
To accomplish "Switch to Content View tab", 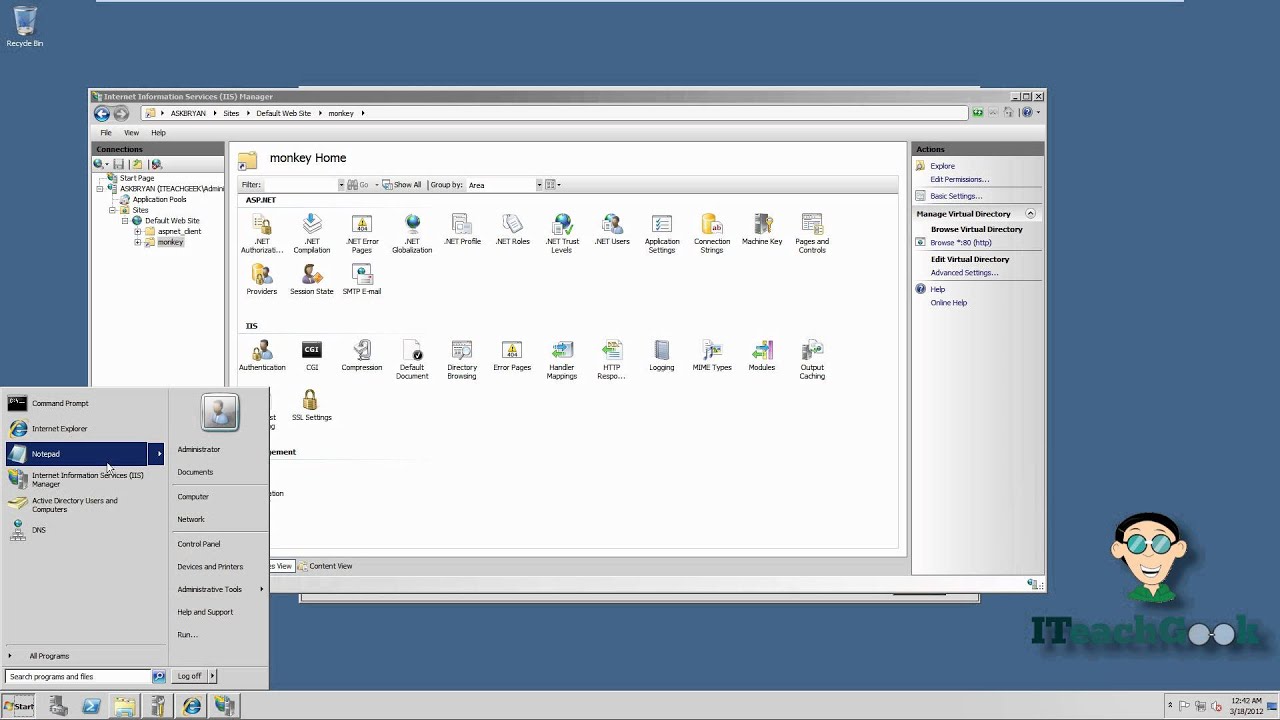I will (325, 566).
